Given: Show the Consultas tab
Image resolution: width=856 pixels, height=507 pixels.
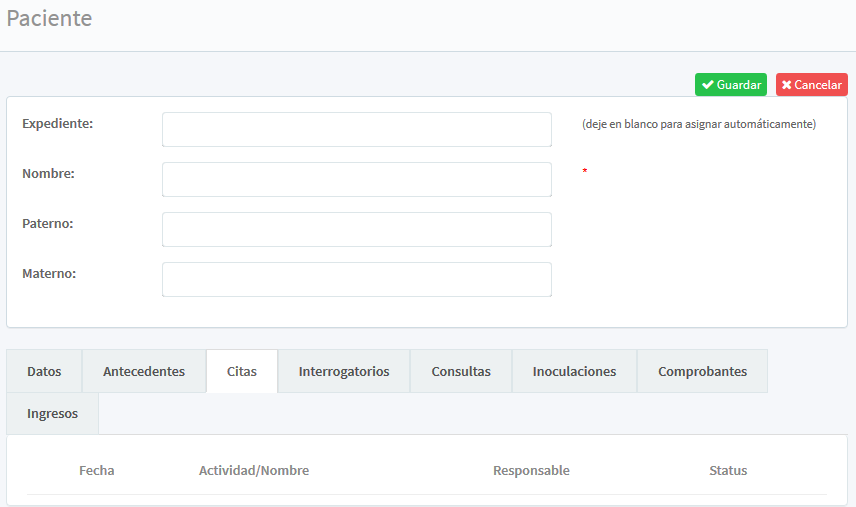Looking at the screenshot, I should coord(461,371).
